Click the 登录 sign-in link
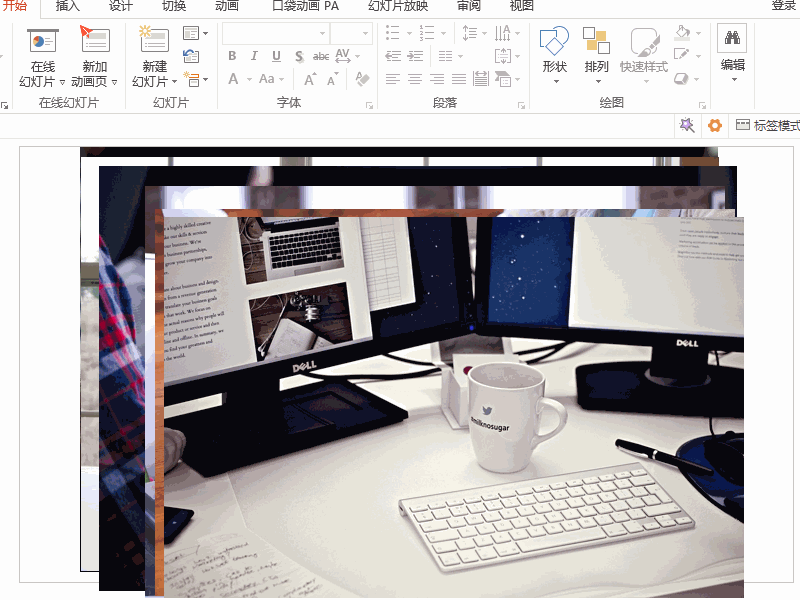Viewport: 800px width, 600px height. coord(784,6)
